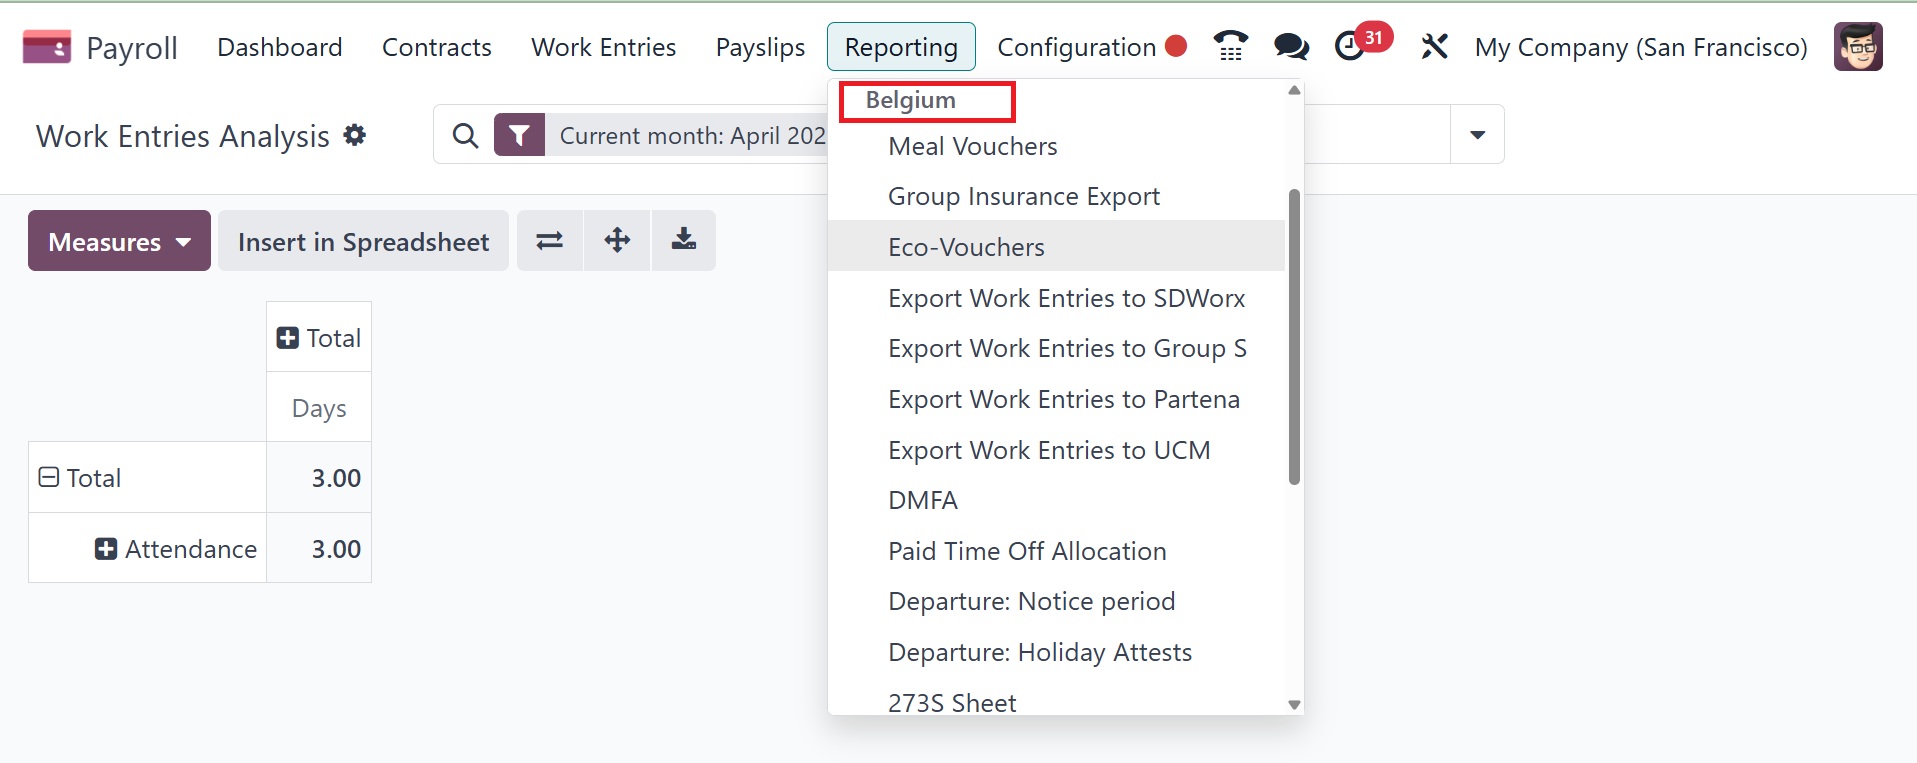1917x763 pixels.
Task: Click Insert in Spreadsheet button
Action: 363,241
